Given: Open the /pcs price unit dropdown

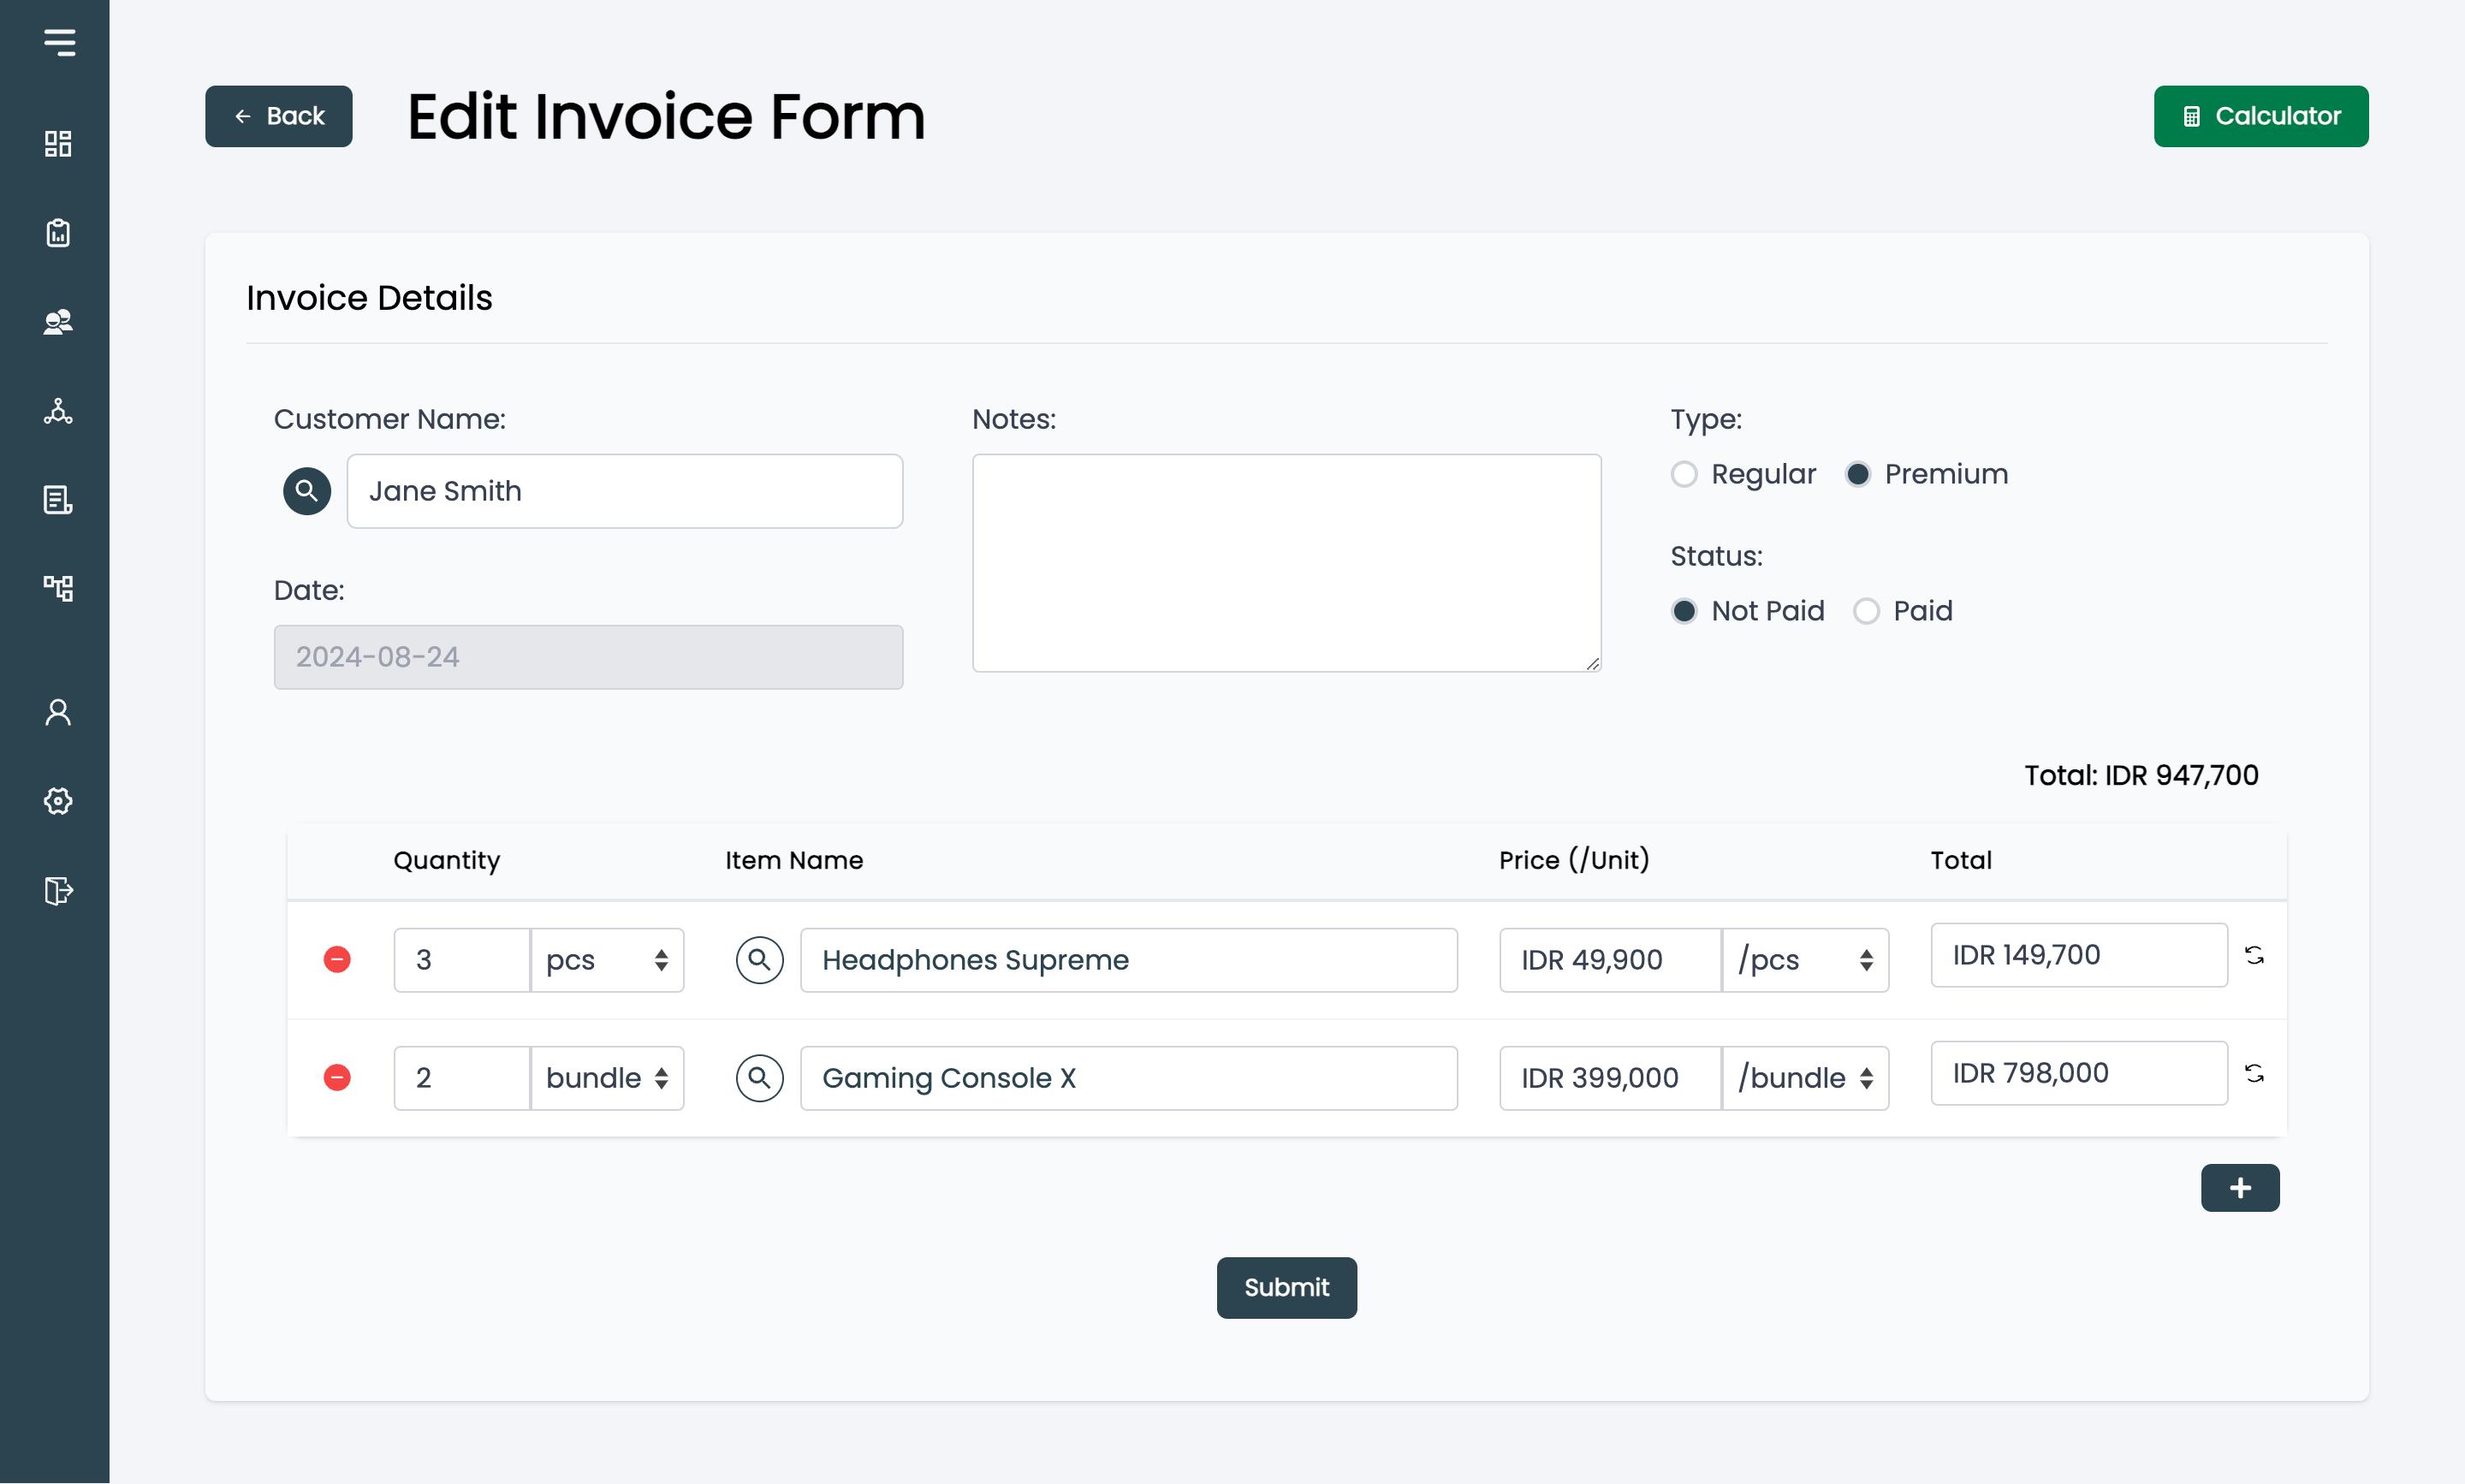Looking at the screenshot, I should tap(1805, 960).
